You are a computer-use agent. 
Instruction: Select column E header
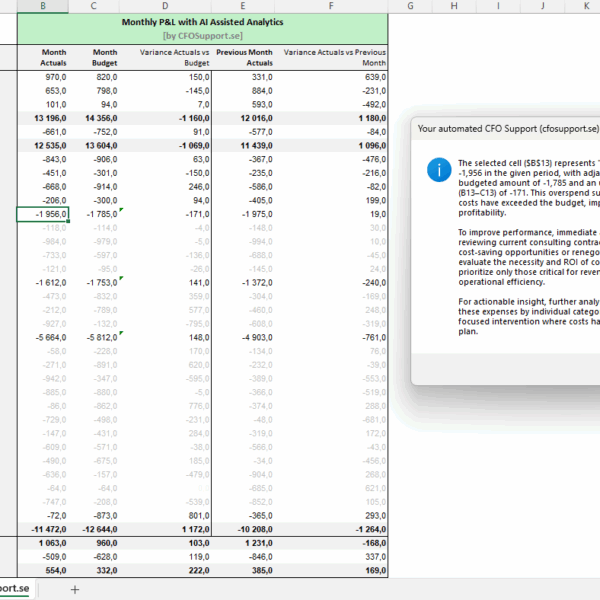tap(243, 6)
